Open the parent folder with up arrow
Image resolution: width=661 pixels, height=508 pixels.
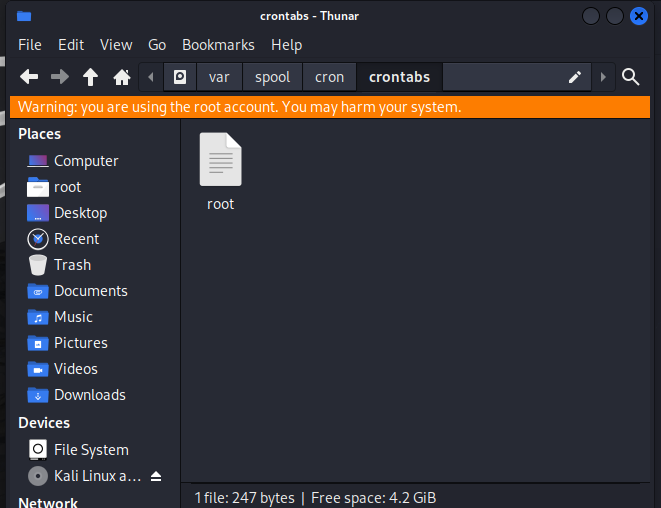coord(90,77)
